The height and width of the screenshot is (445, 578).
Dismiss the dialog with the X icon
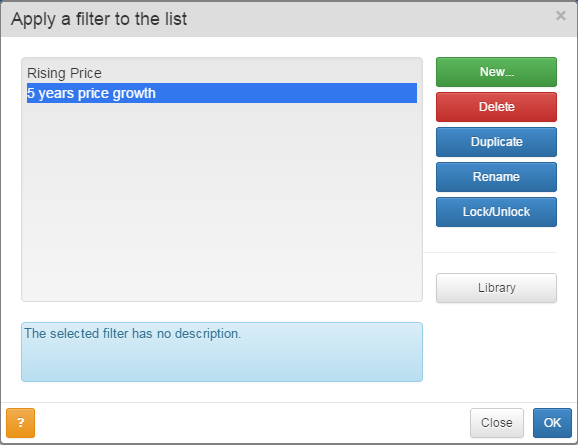(x=560, y=16)
